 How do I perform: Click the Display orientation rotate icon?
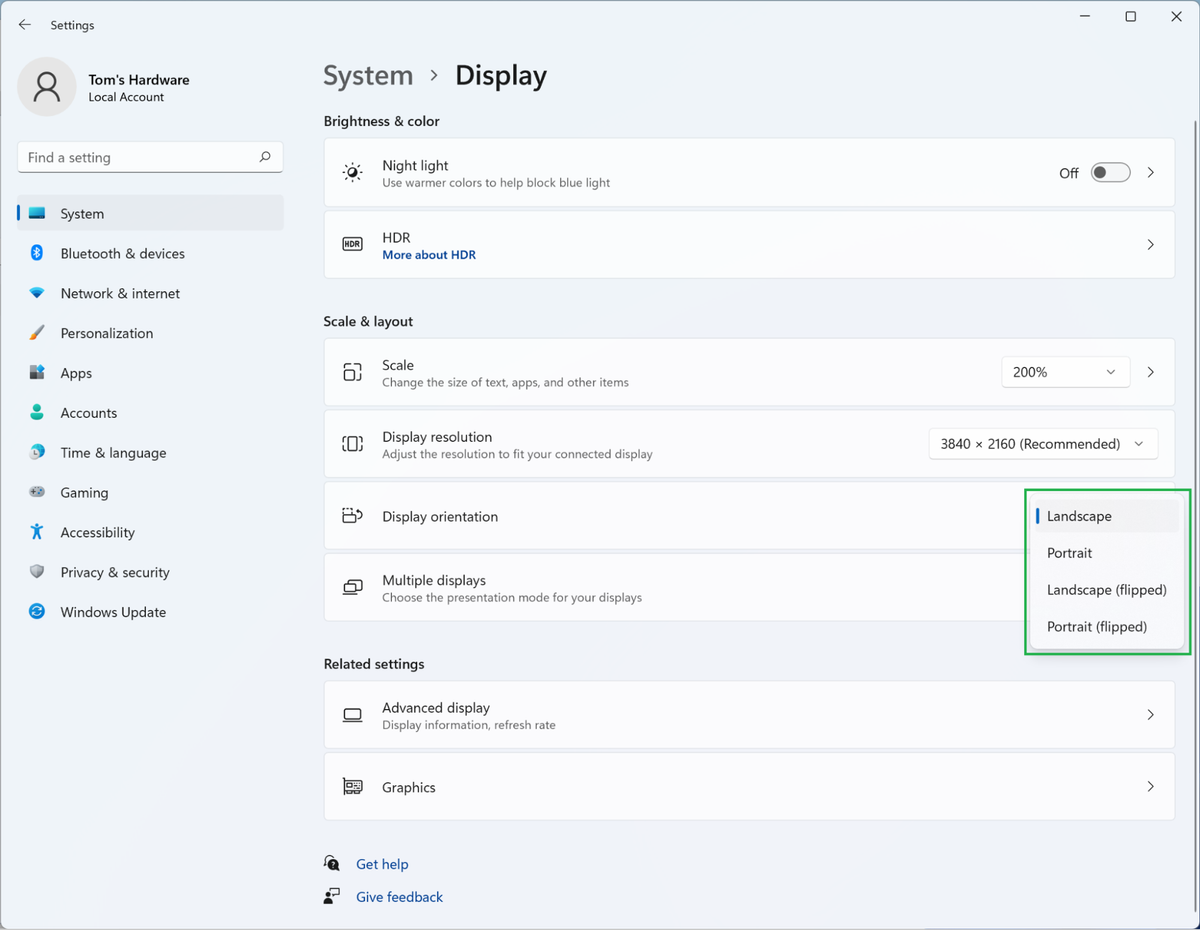coord(352,515)
